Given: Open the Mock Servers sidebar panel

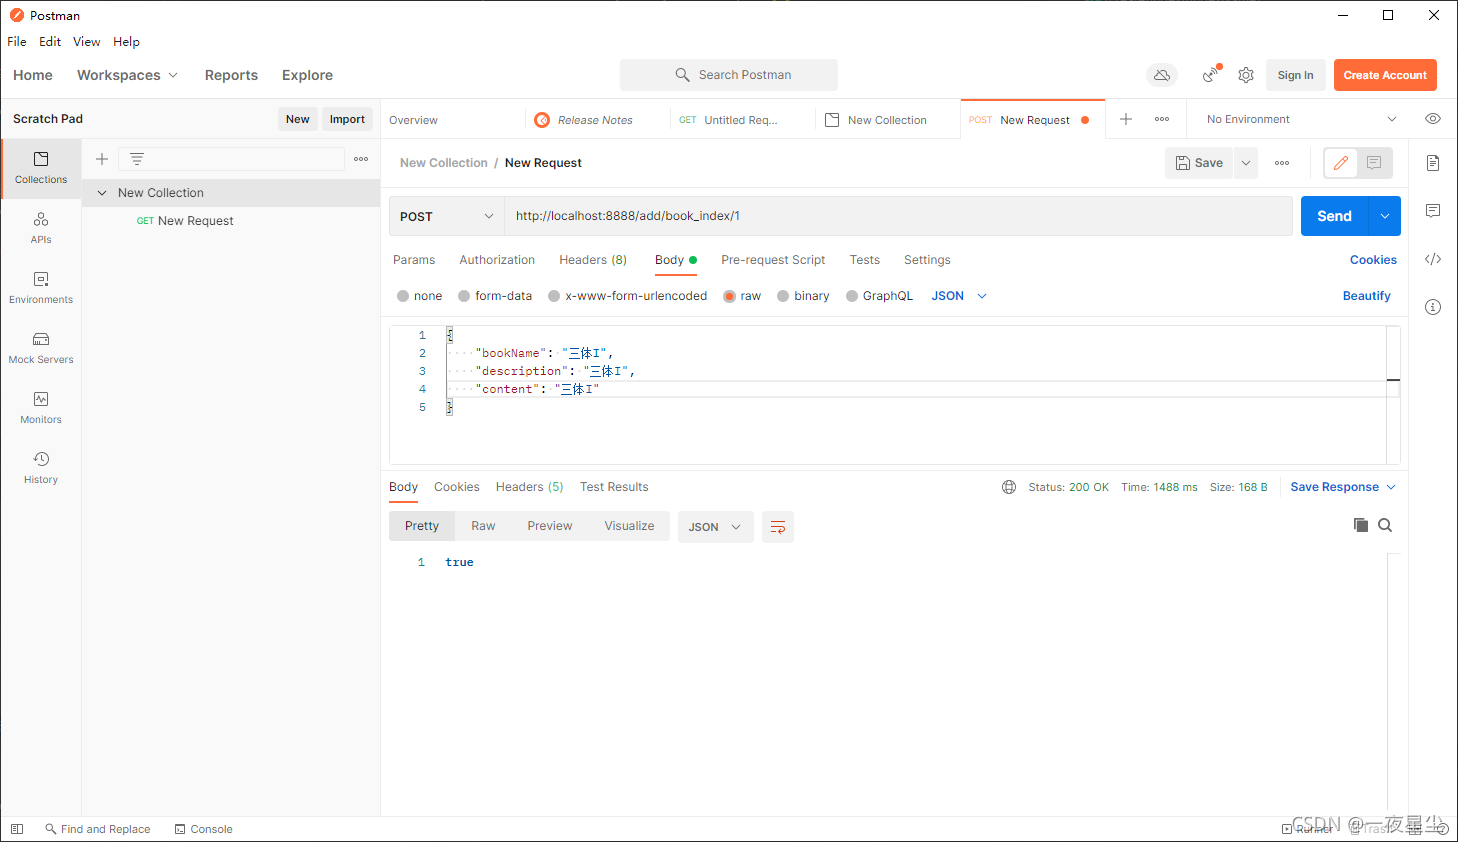Looking at the screenshot, I should coord(41,348).
